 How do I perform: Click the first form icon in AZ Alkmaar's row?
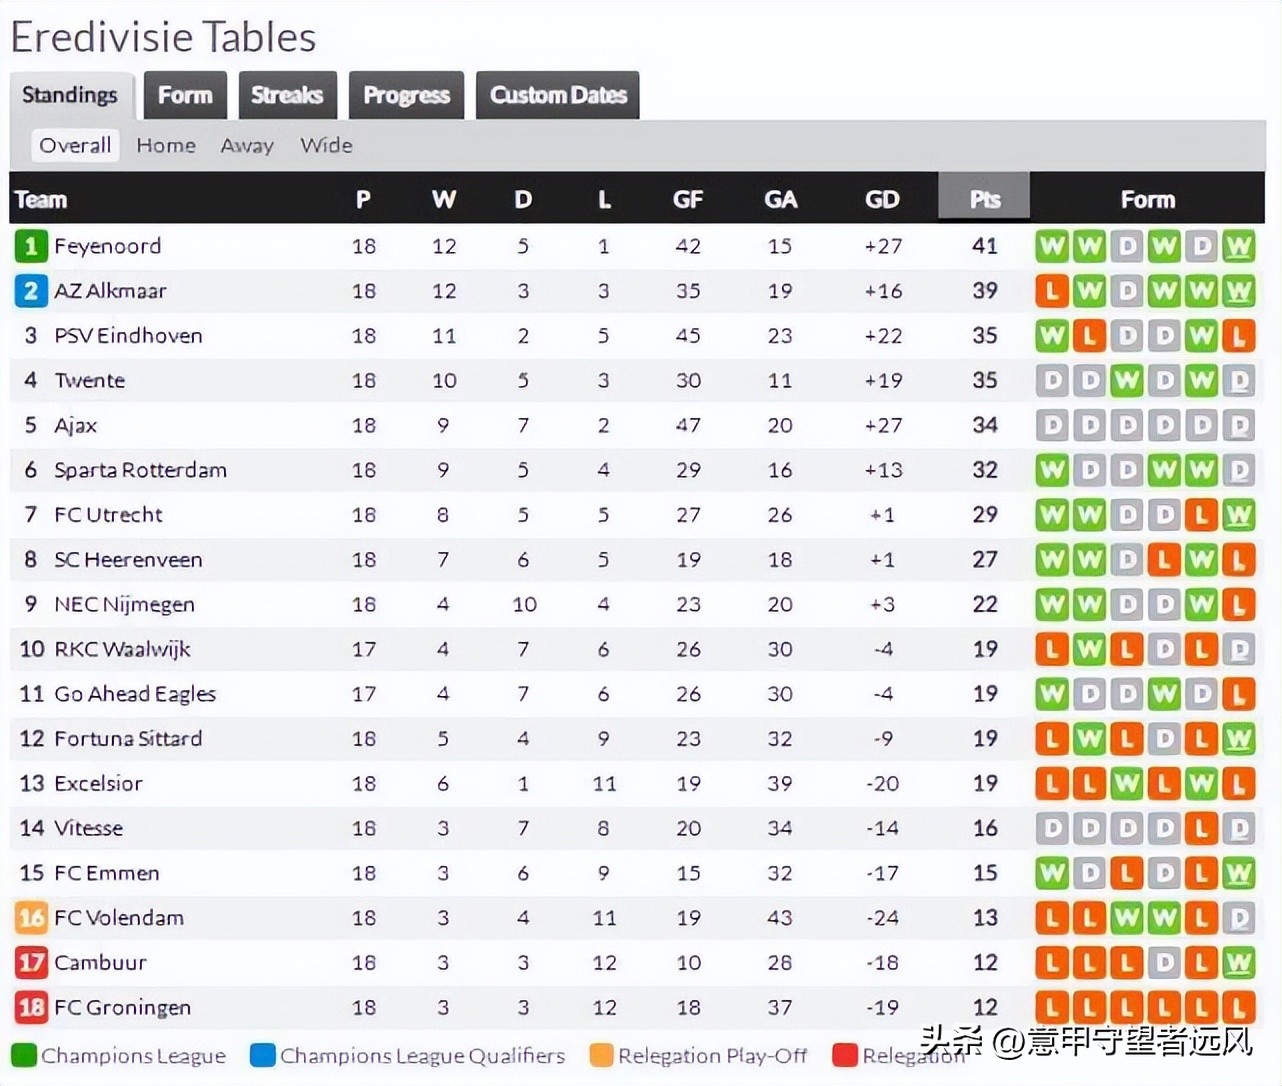1051,291
